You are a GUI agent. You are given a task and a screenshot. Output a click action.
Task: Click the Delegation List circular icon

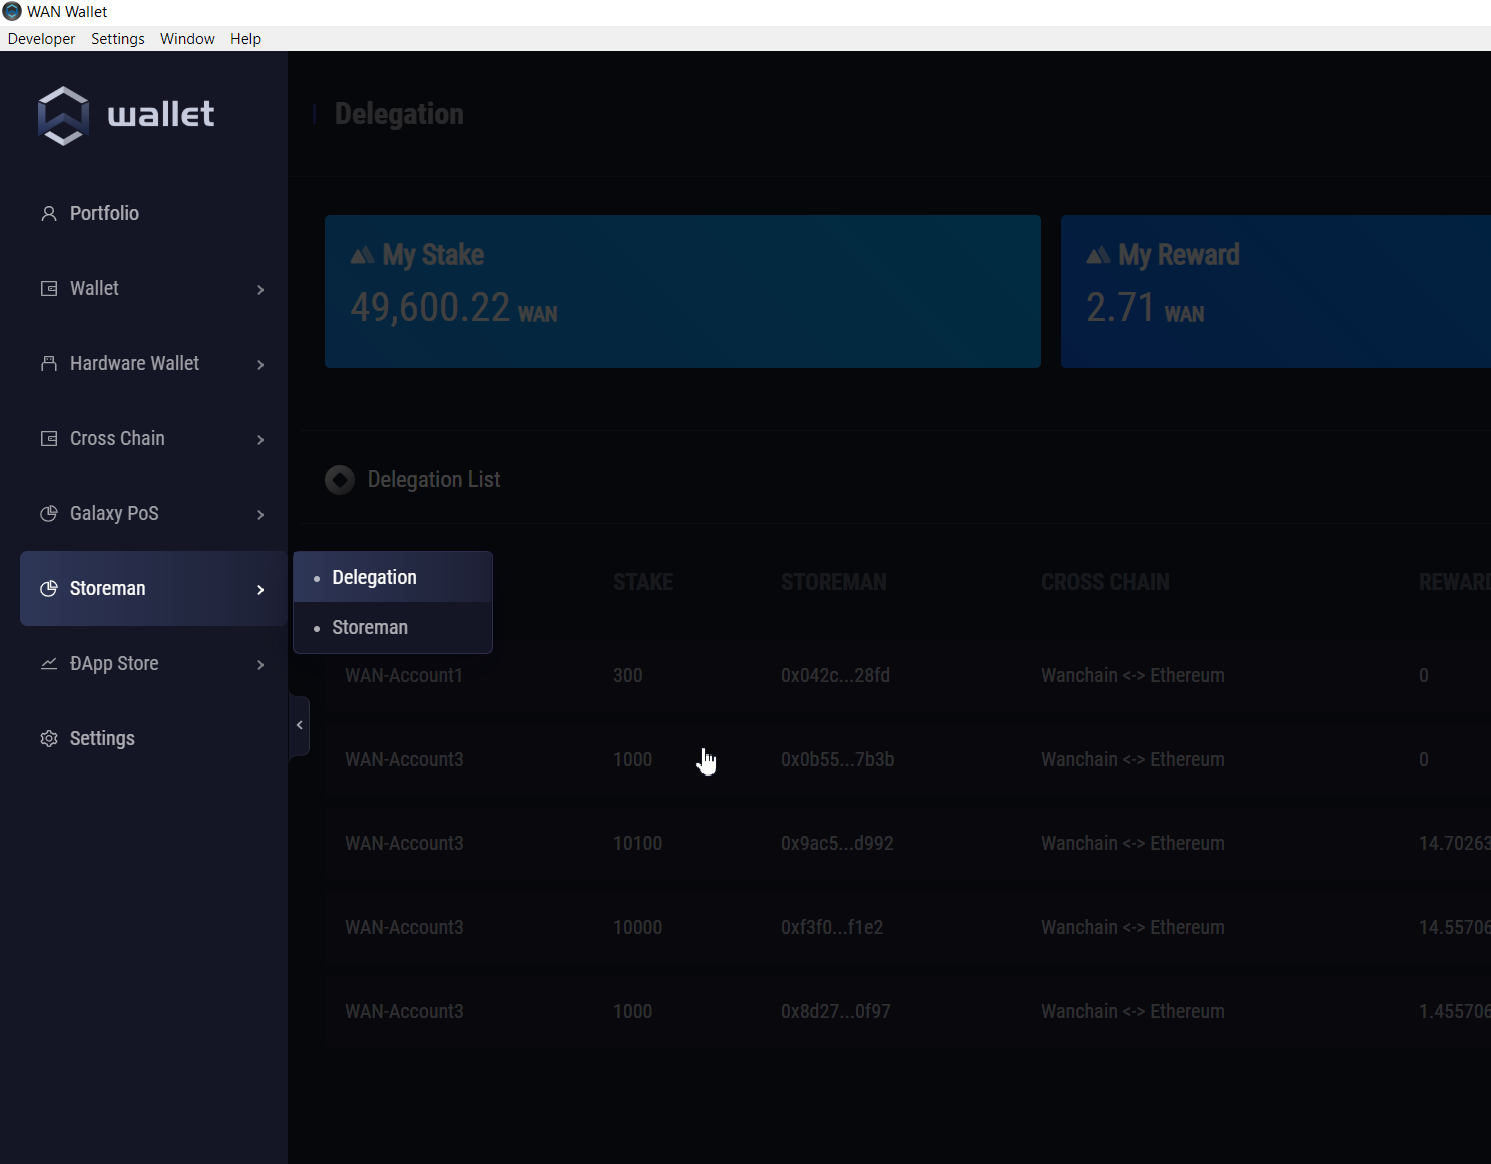click(340, 480)
